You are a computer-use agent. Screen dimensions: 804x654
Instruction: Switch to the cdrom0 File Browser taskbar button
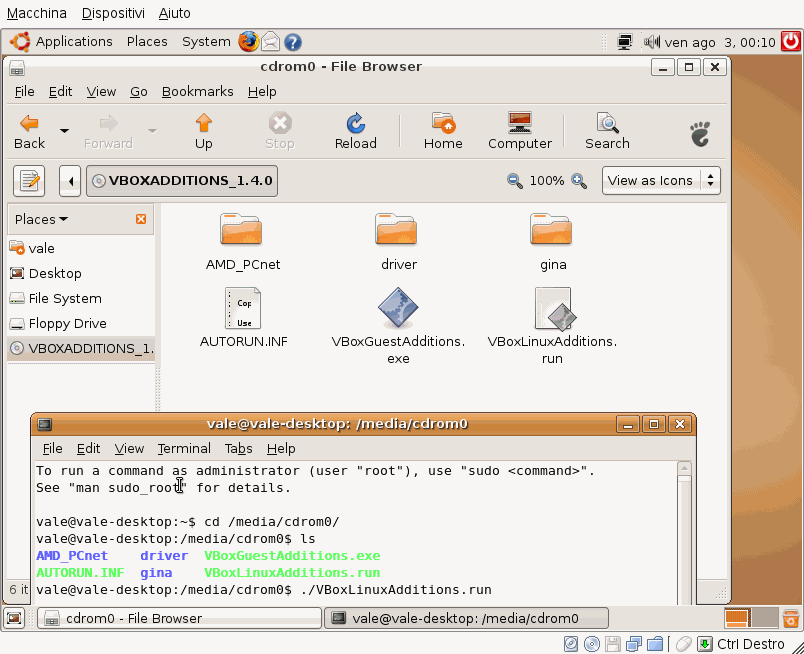[x=179, y=618]
